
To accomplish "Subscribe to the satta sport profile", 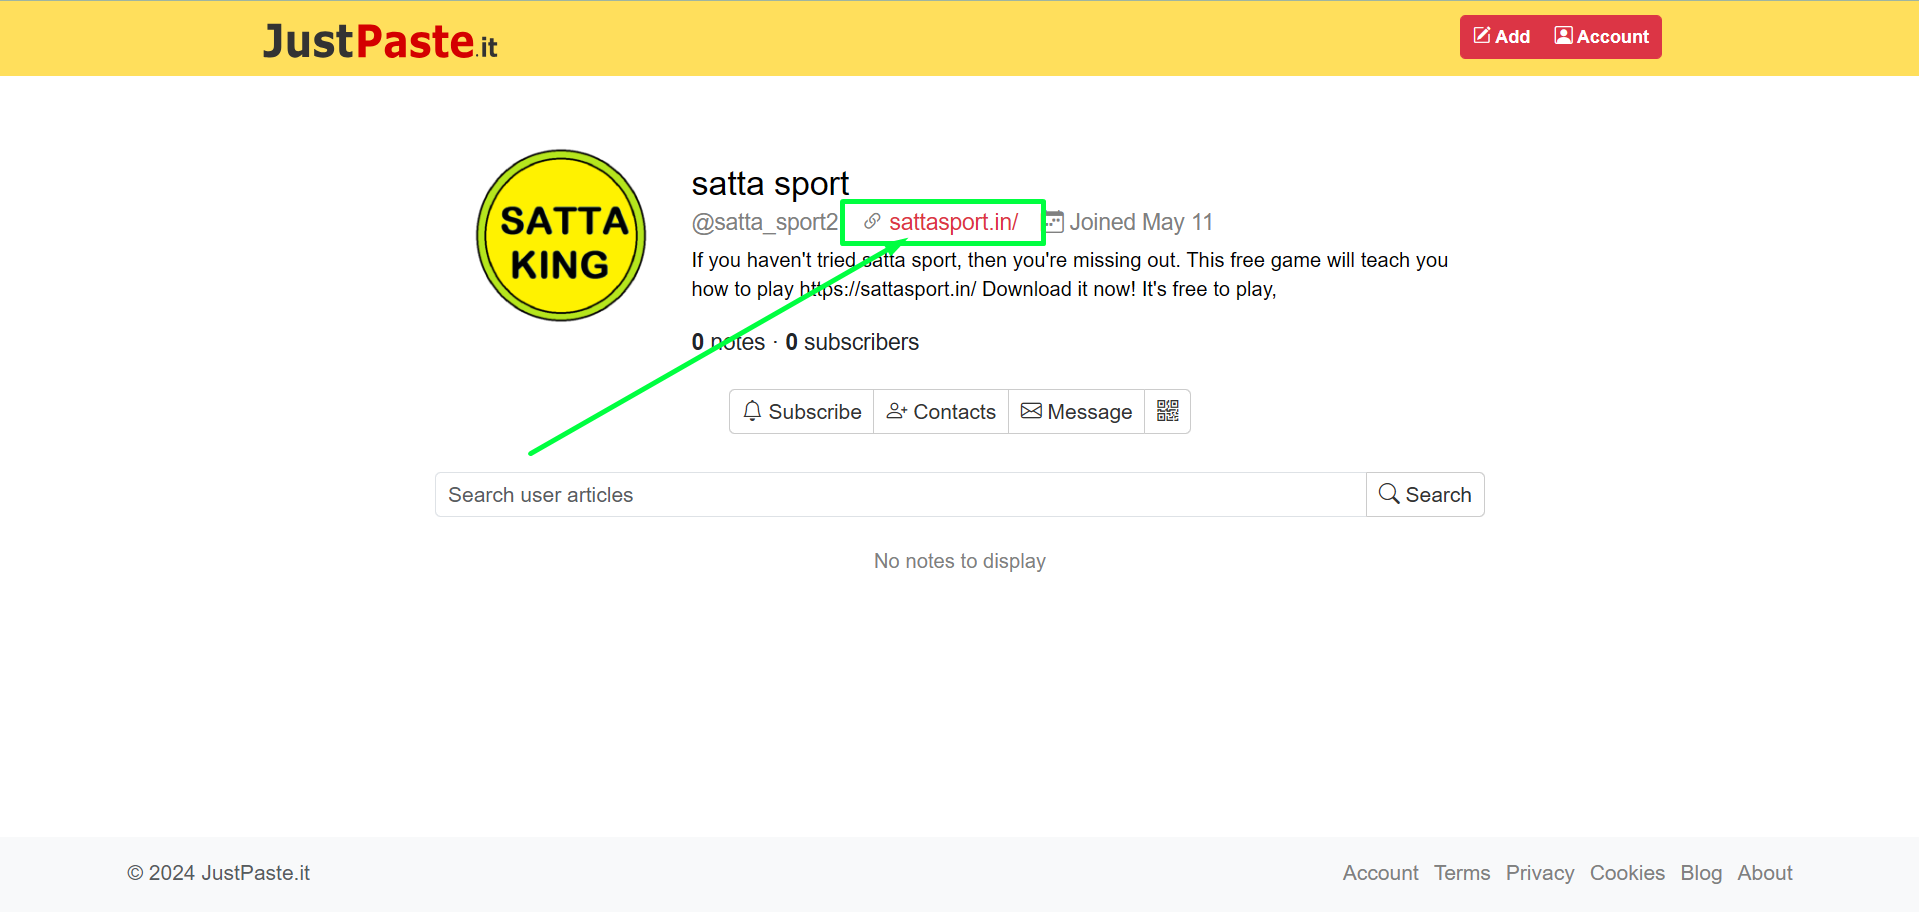I will point(802,411).
